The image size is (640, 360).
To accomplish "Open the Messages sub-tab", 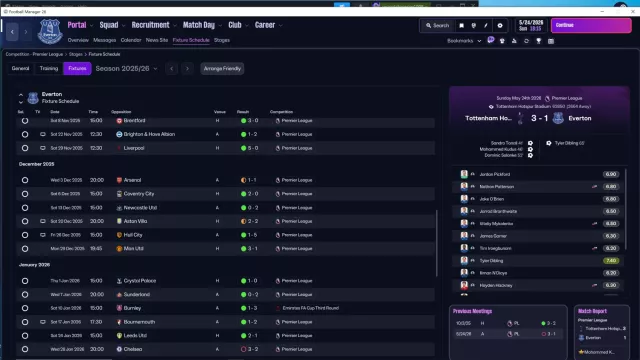I will point(104,40).
